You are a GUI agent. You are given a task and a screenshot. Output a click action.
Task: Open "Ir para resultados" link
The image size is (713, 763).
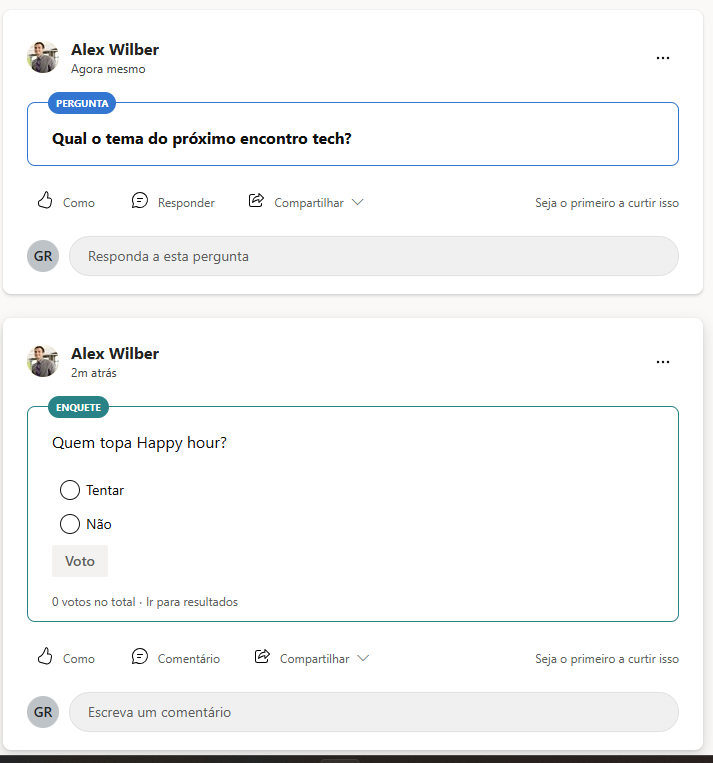coord(192,602)
